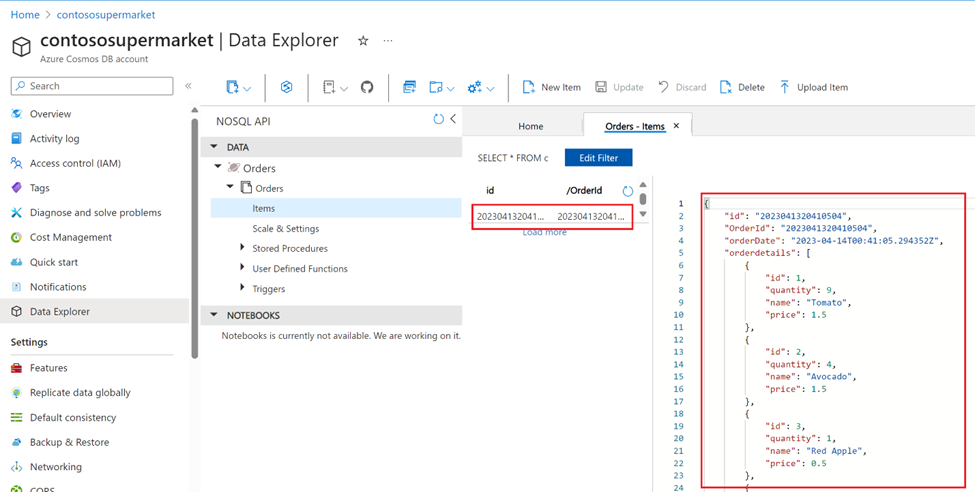Click the New Notebook toolbar icon
The width and height of the screenshot is (975, 492).
(329, 88)
